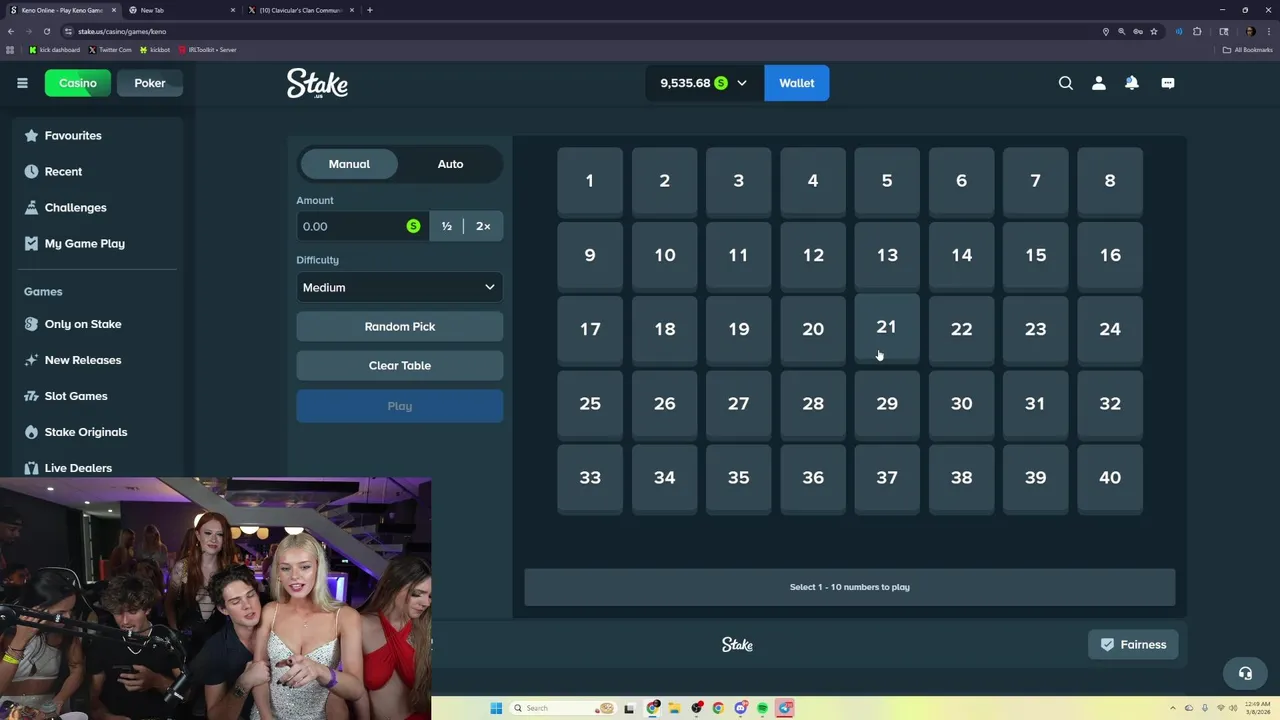Open the password key icon in address bar
Screen dimensions: 1280x720
tap(1138, 31)
